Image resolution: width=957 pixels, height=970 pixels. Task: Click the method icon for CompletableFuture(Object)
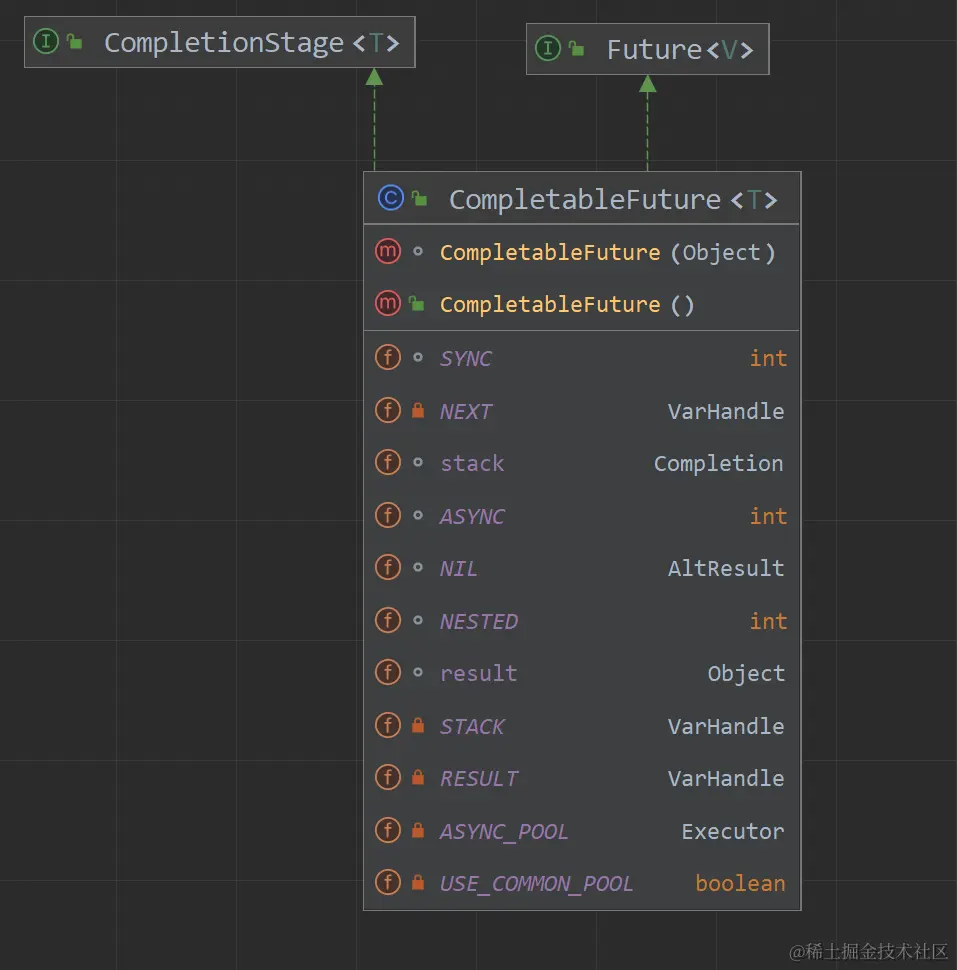click(388, 251)
